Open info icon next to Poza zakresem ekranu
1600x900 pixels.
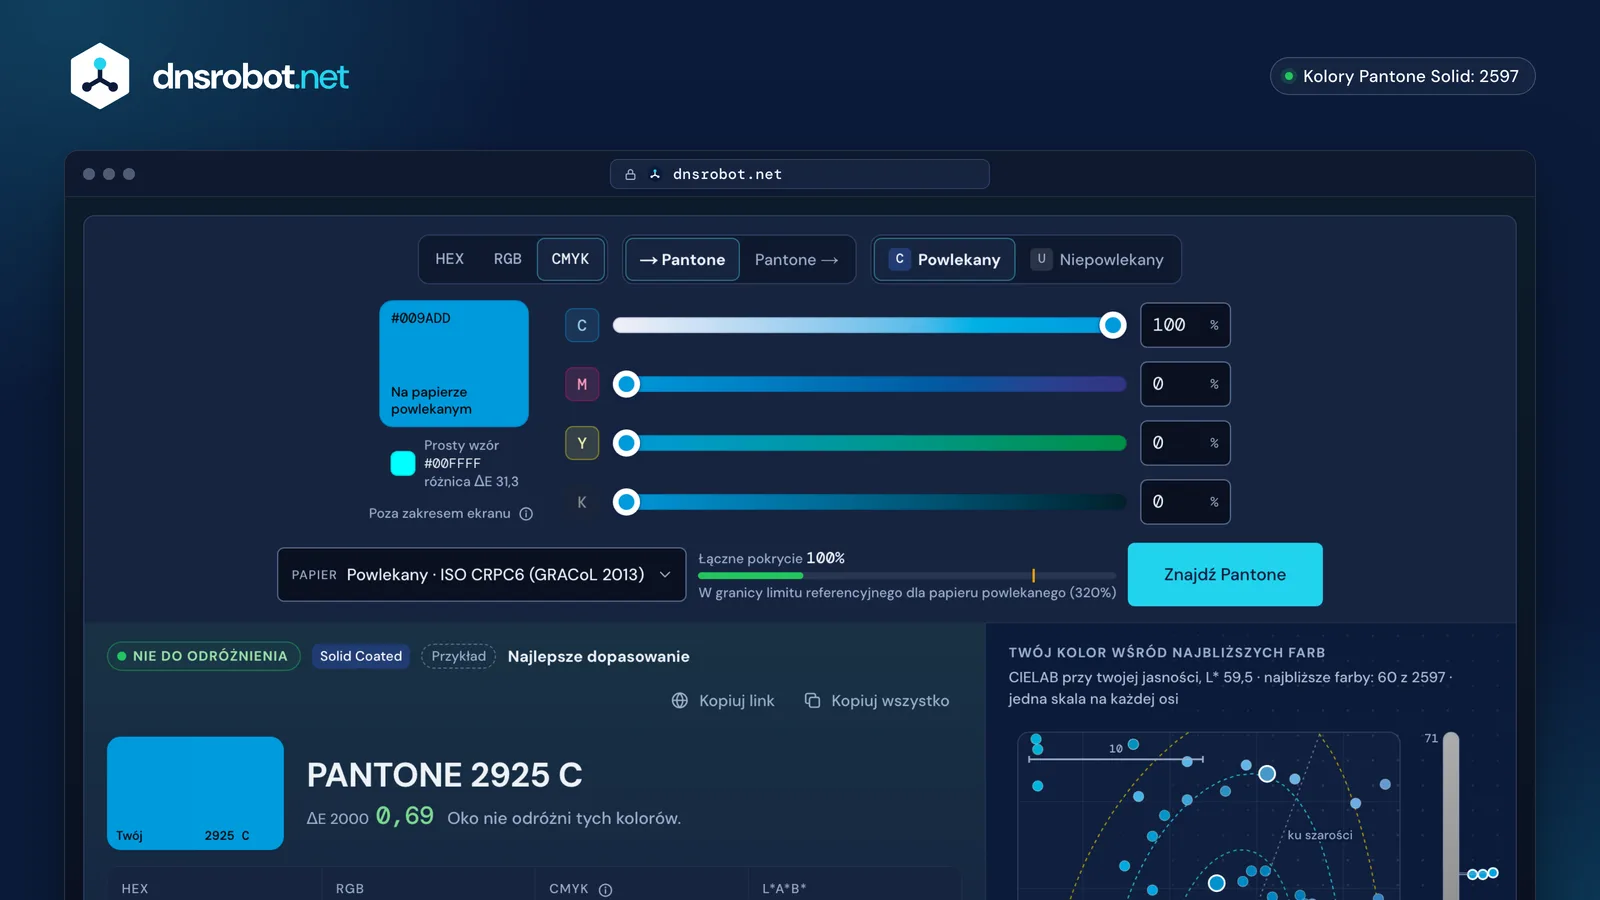click(x=526, y=514)
